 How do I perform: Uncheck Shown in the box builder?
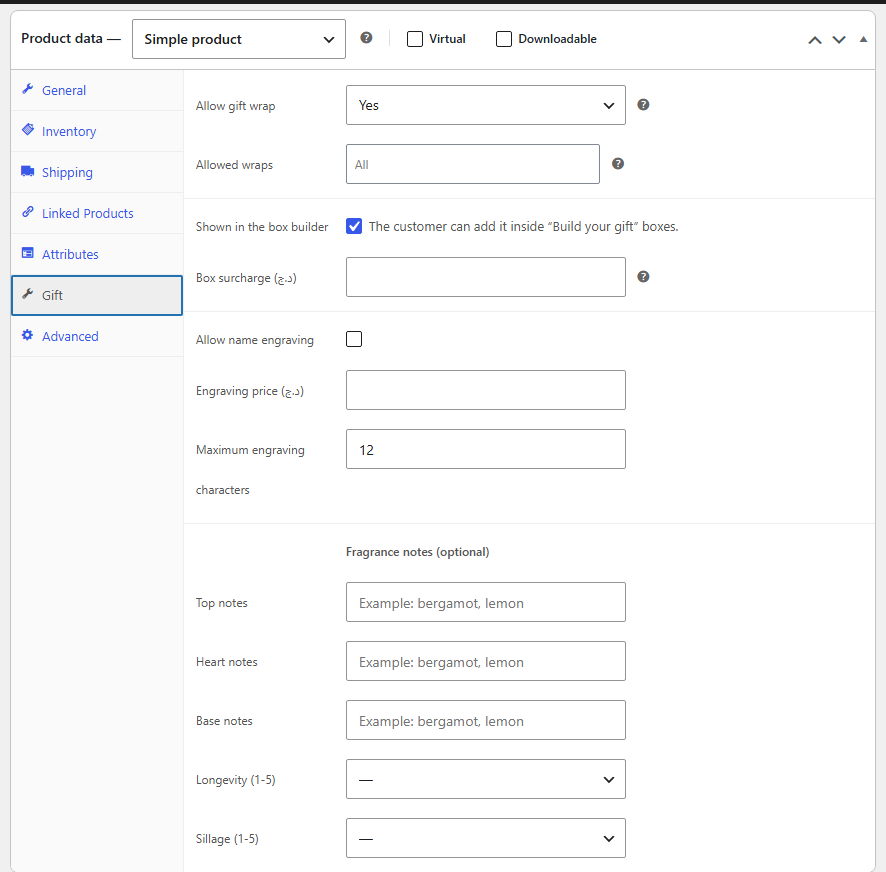tap(354, 226)
